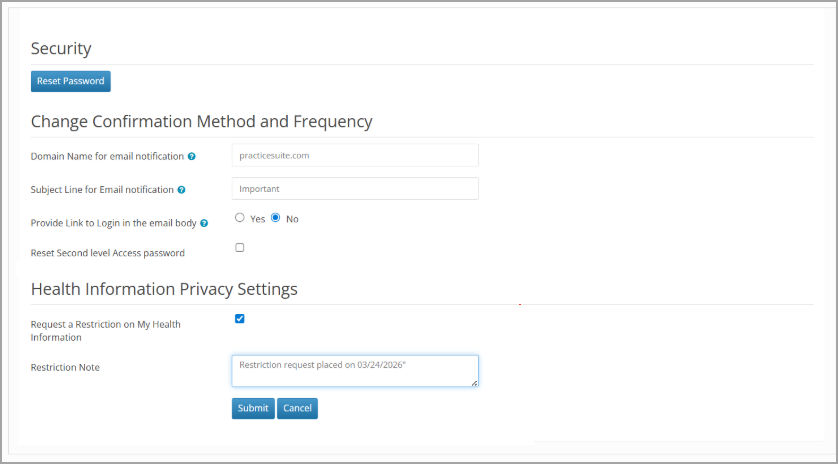Screen dimensions: 838x464
Task: Click the Subject Line input containing Important
Action: tap(354, 188)
